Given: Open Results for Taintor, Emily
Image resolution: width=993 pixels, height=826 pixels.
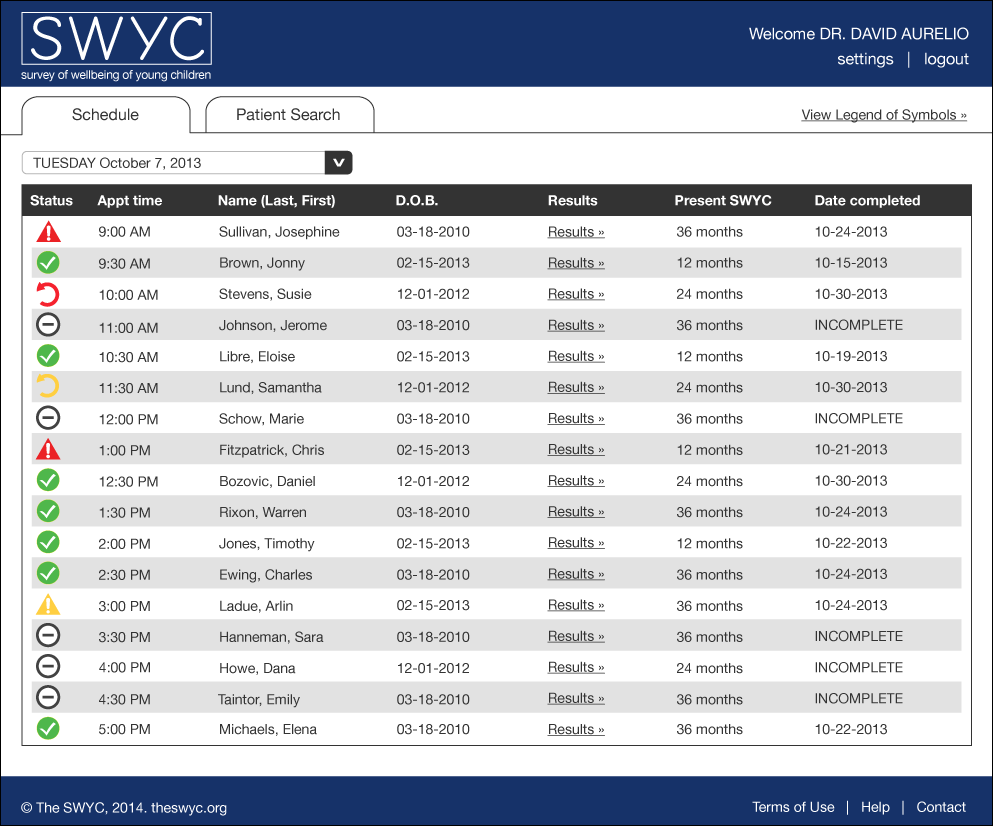Looking at the screenshot, I should [x=576, y=699].
